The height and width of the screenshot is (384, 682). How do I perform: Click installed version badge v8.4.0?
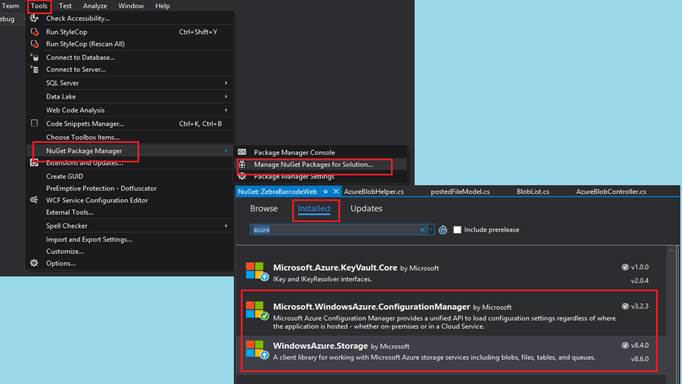click(x=635, y=345)
